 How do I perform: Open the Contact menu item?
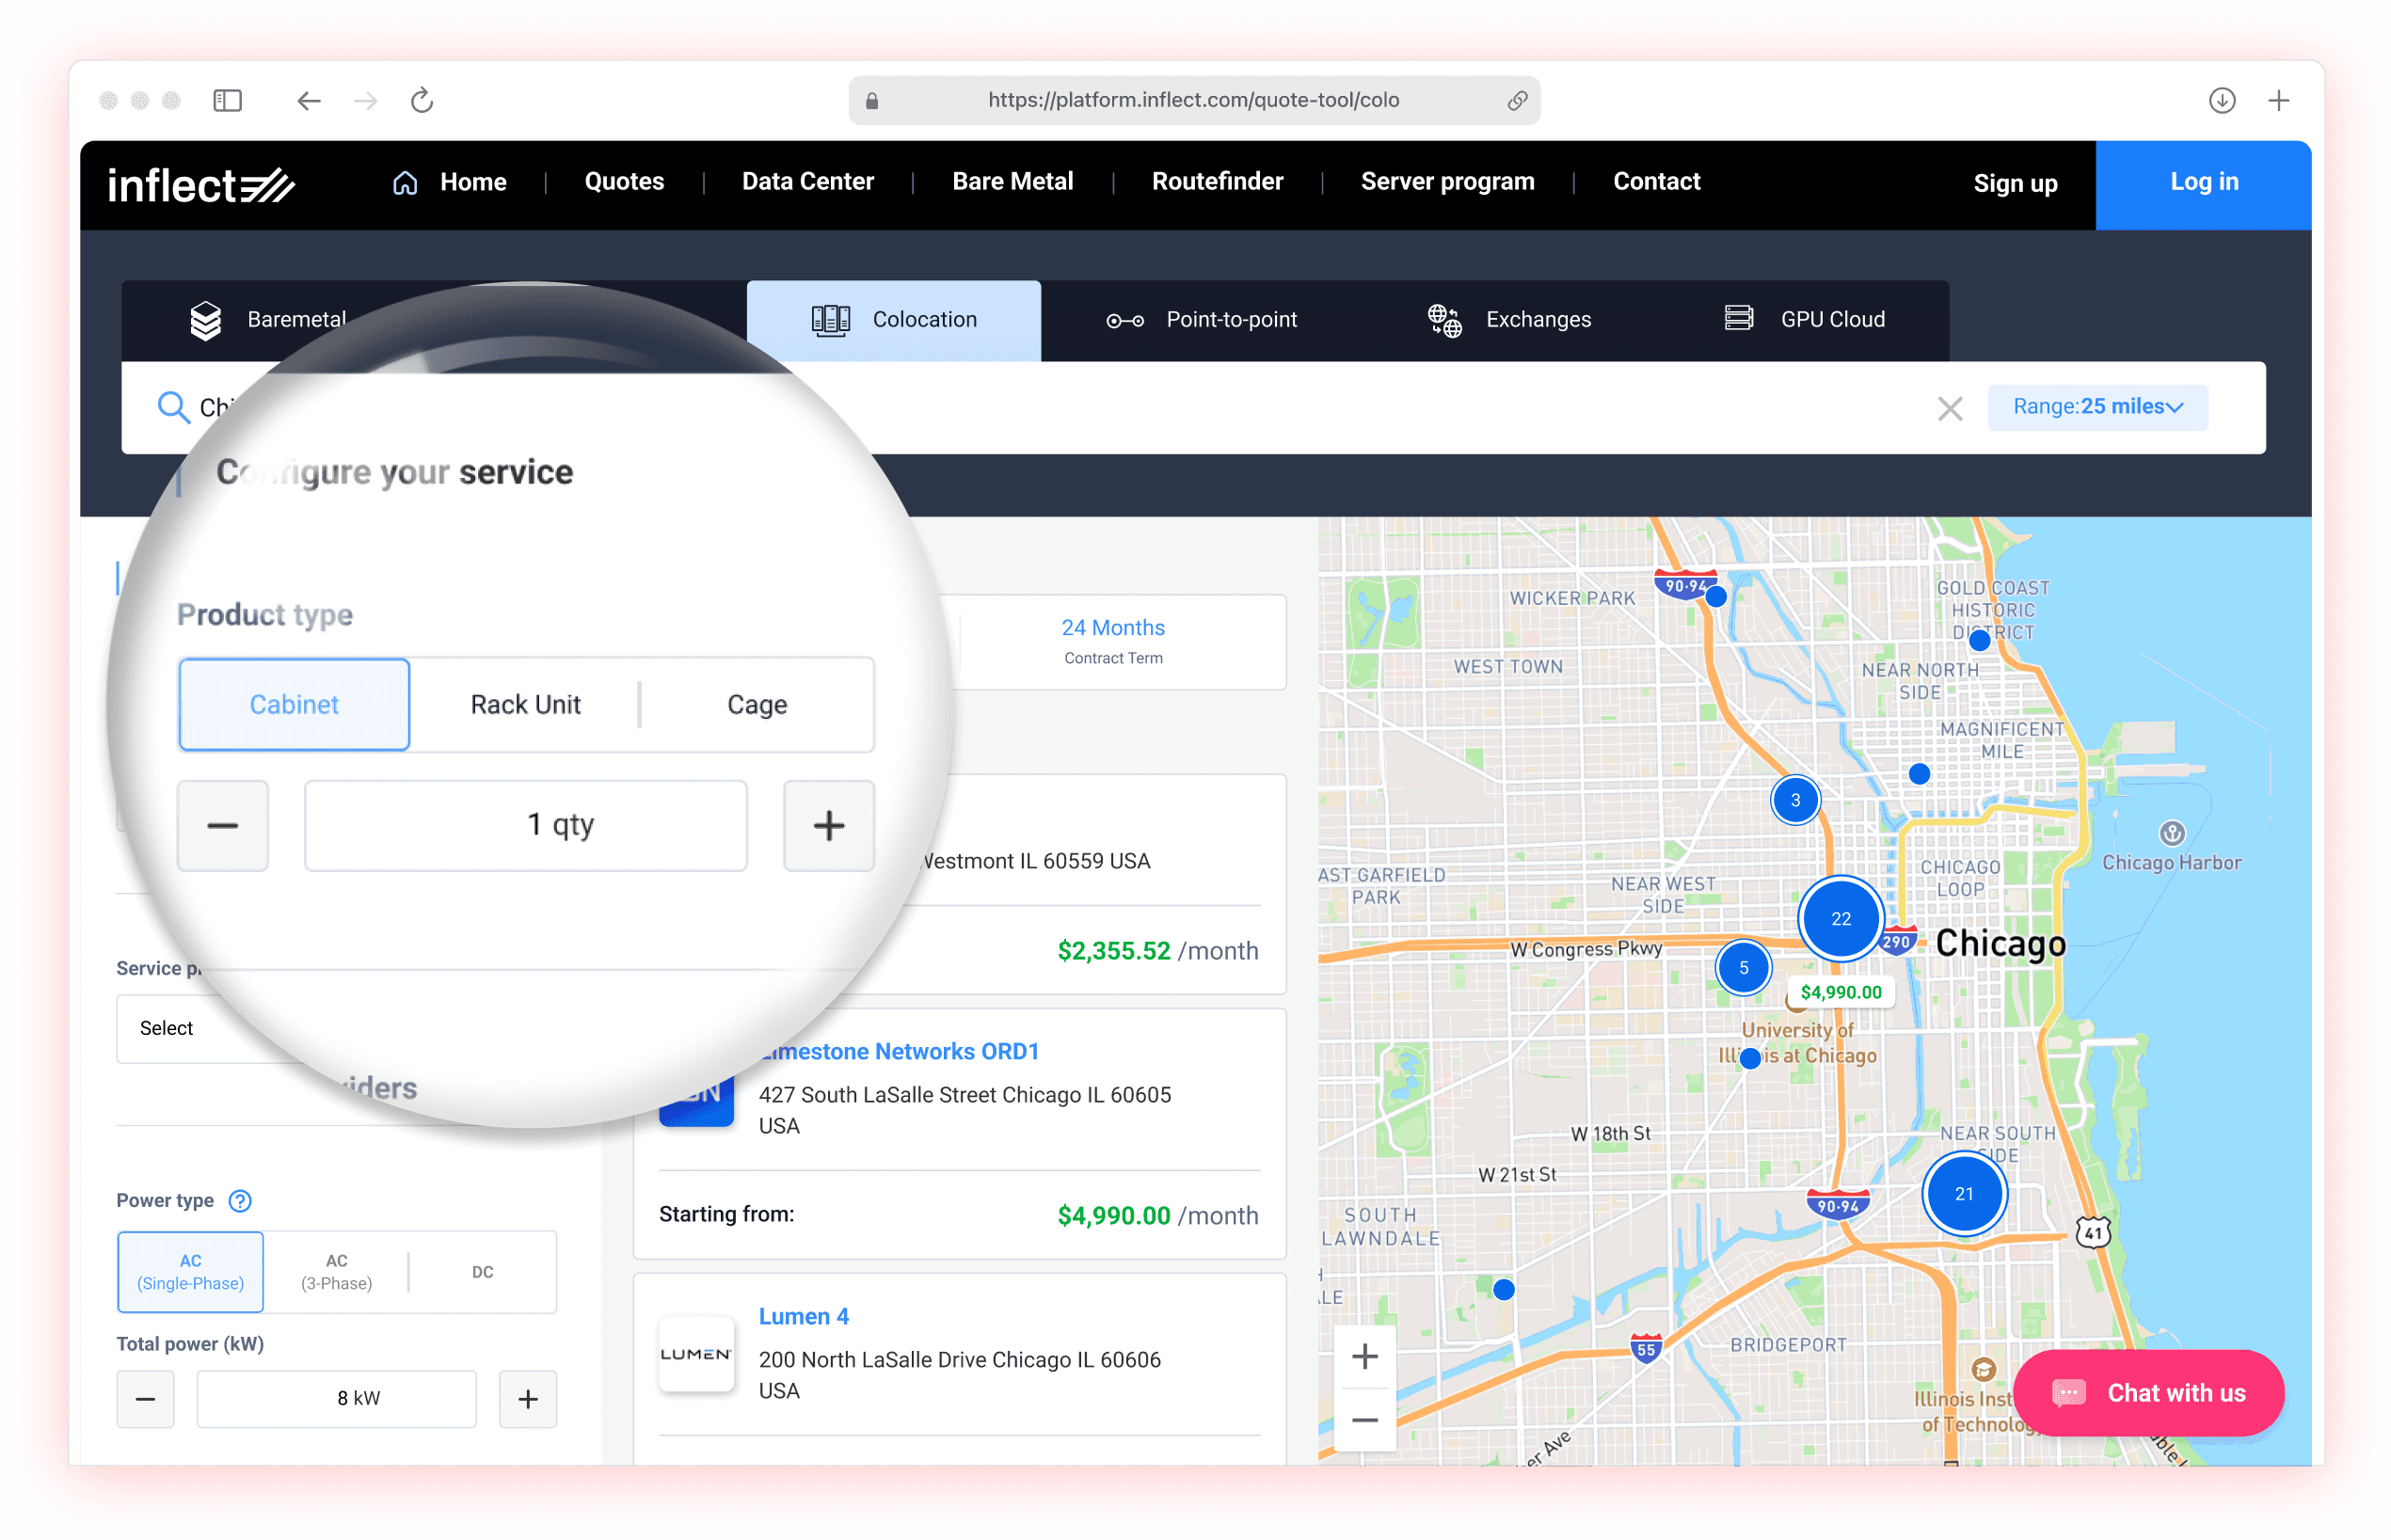(1656, 181)
